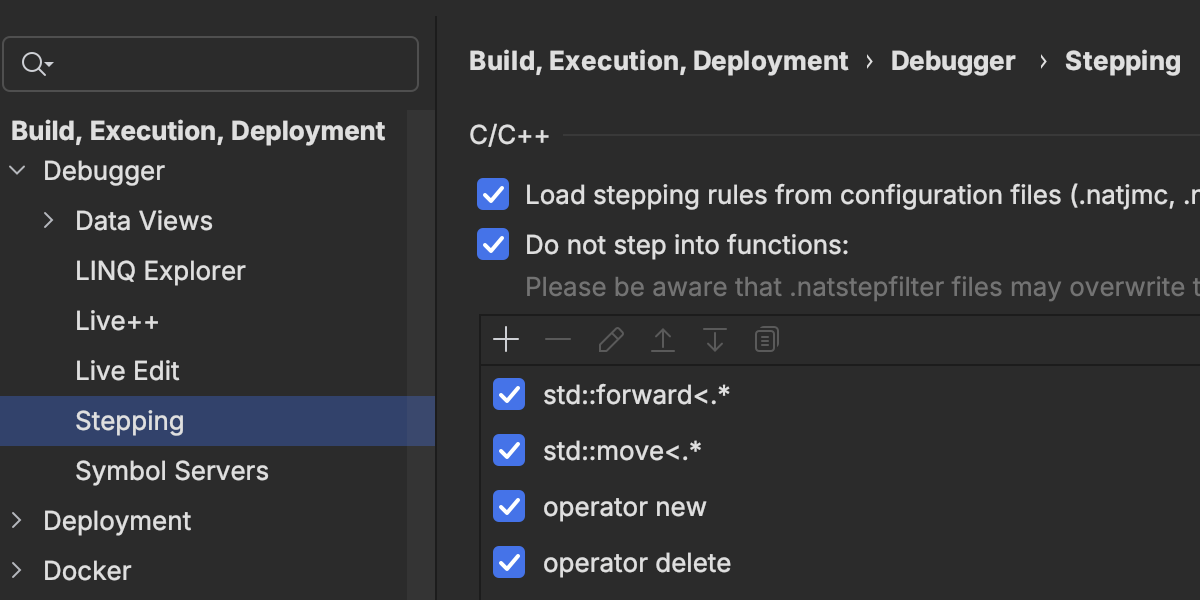The image size is (1200, 600).
Task: Click the Add (plus) rule icon
Action: 507,341
